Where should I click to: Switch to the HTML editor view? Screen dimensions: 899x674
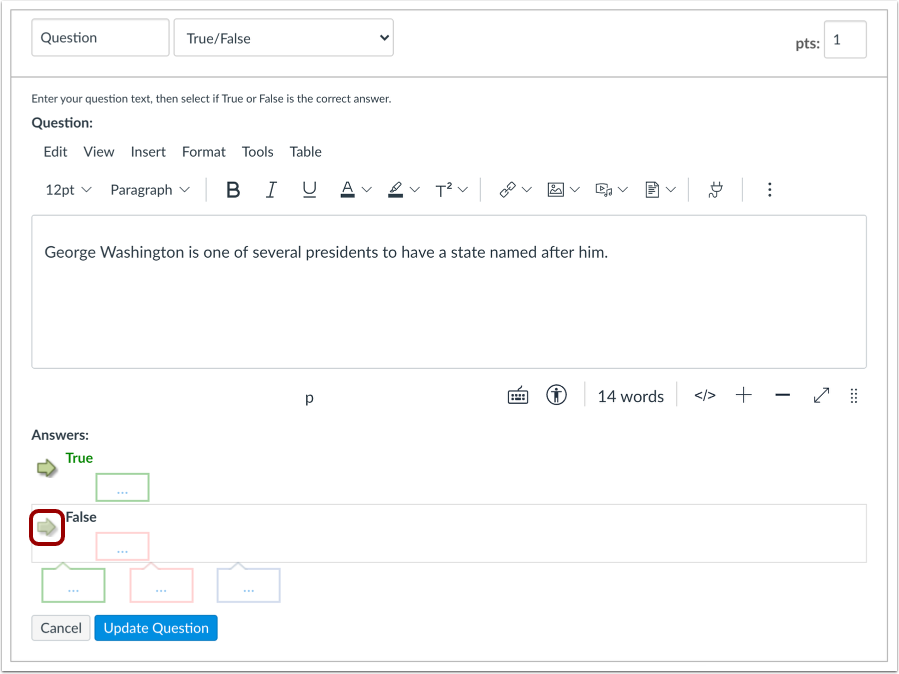click(x=705, y=395)
